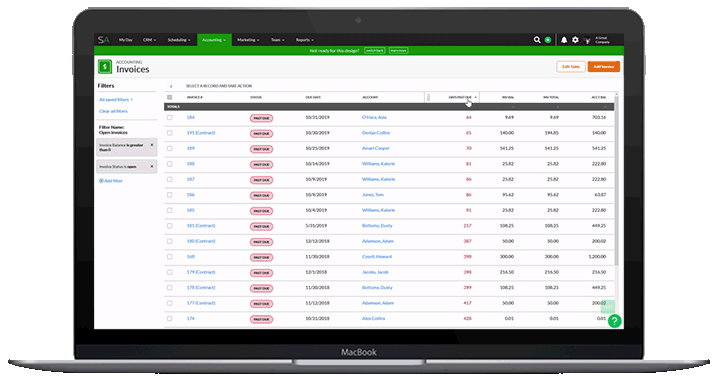Click the Edit Table button
This screenshot has width=720, height=376.
coord(571,67)
